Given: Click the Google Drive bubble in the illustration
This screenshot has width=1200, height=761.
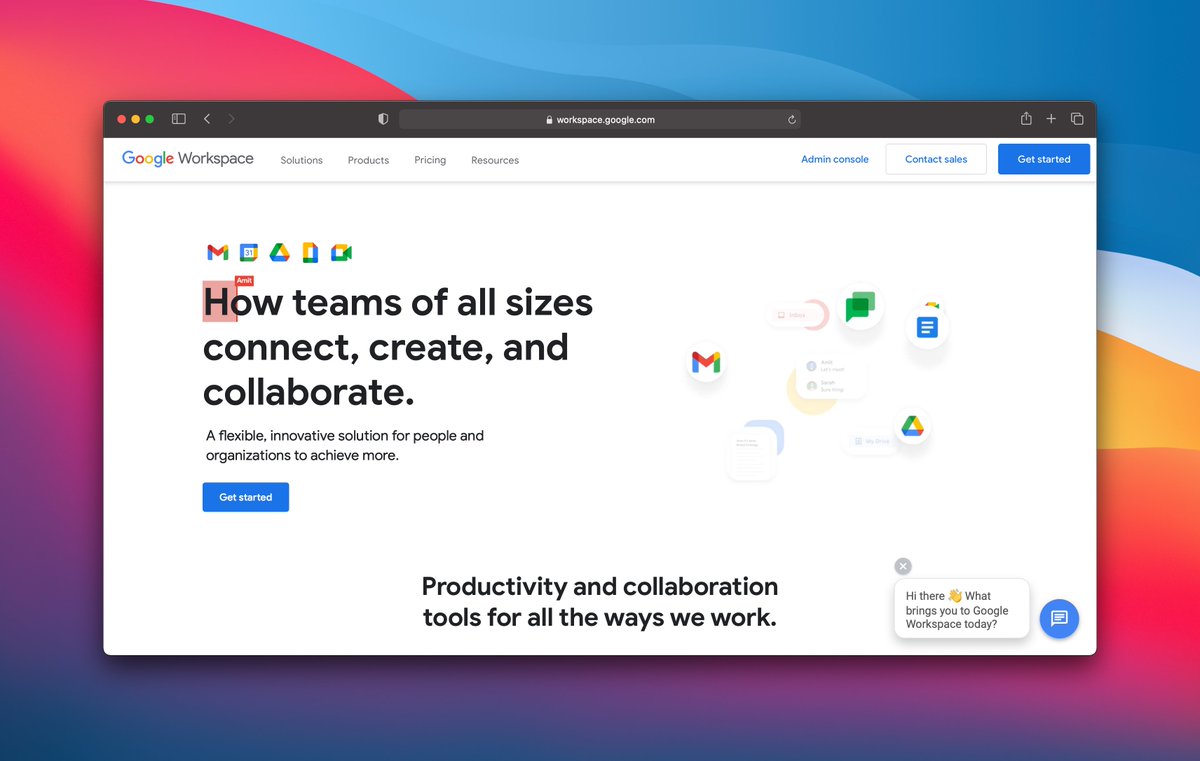Looking at the screenshot, I should point(912,427).
